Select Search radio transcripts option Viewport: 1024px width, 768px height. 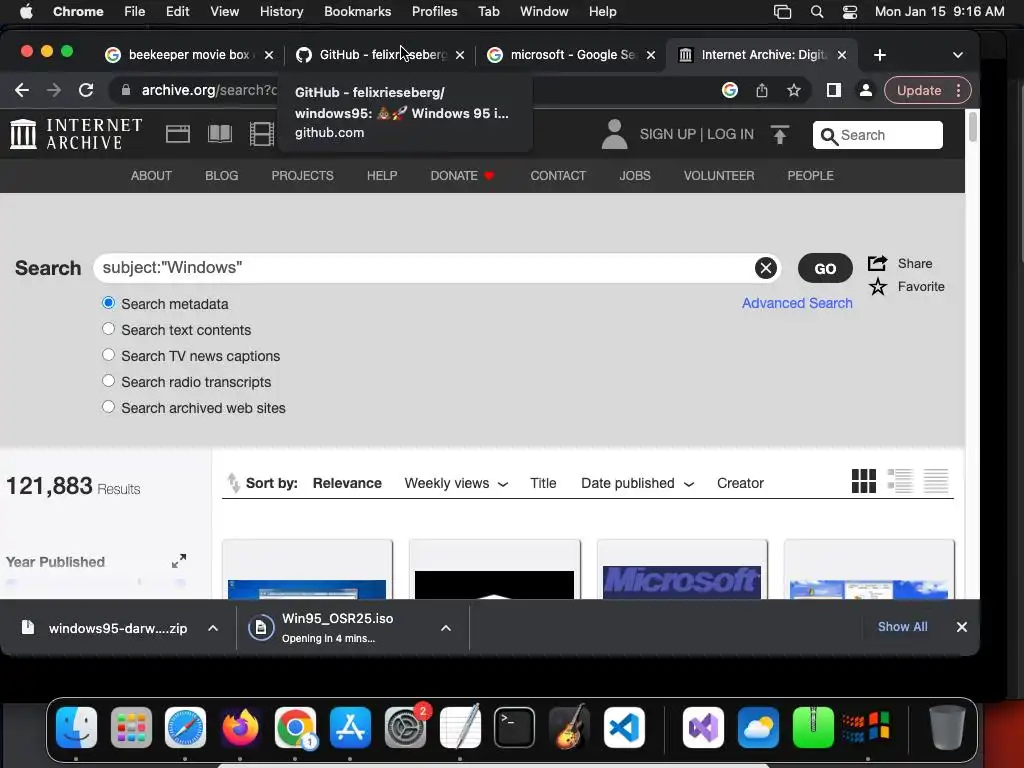(x=108, y=381)
